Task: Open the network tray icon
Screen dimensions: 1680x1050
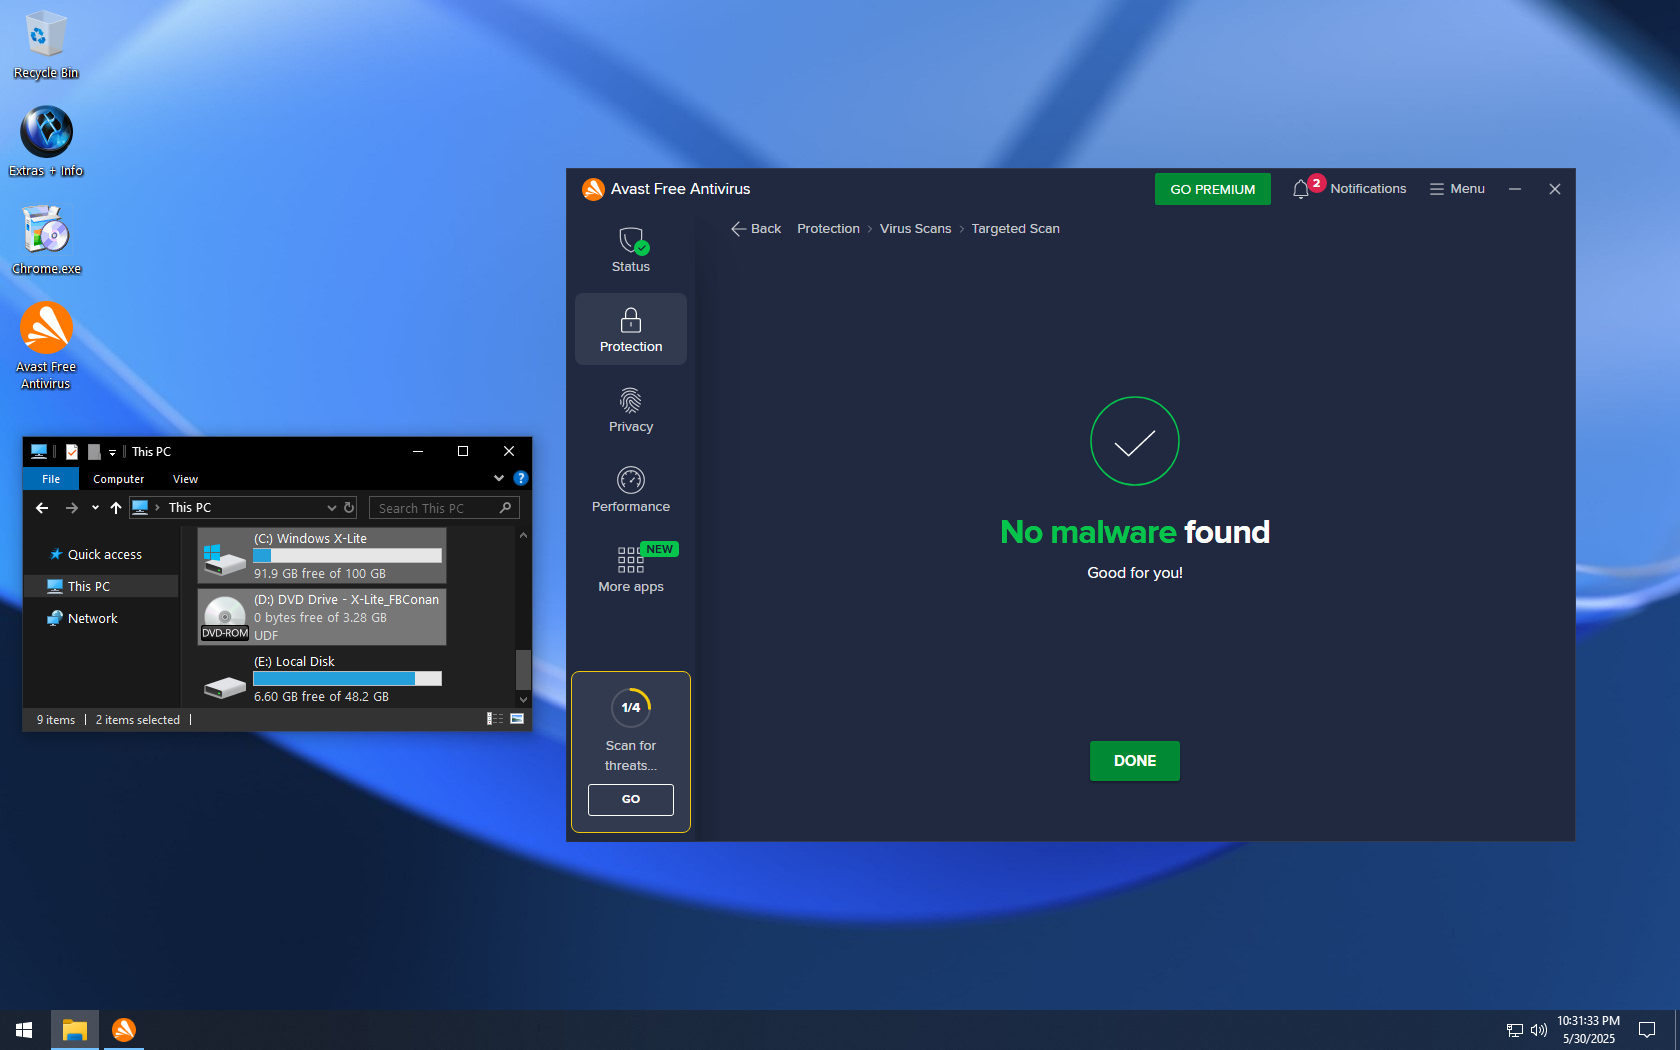Action: (x=1515, y=1030)
